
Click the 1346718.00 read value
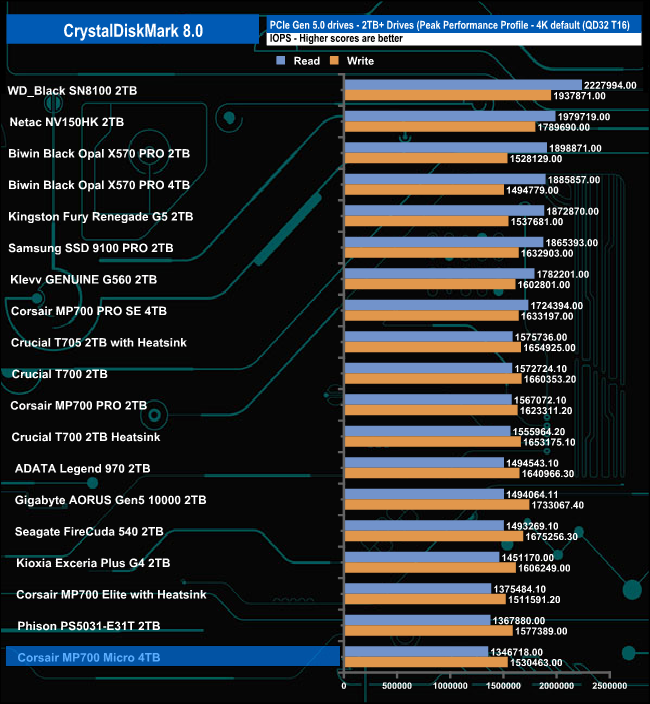pyautogui.click(x=516, y=652)
